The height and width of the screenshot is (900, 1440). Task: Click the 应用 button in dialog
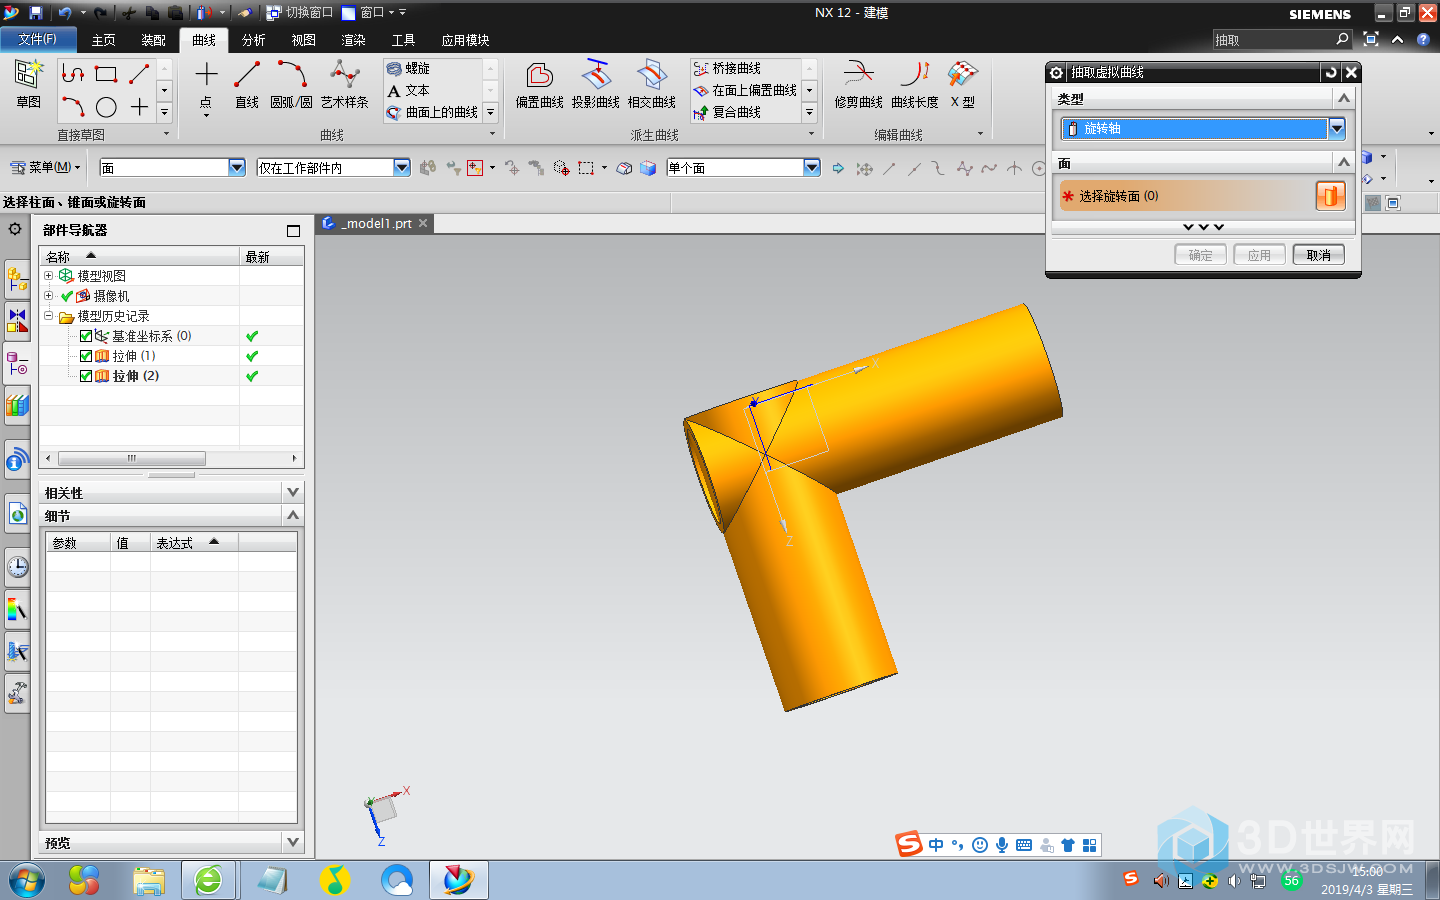(1260, 255)
